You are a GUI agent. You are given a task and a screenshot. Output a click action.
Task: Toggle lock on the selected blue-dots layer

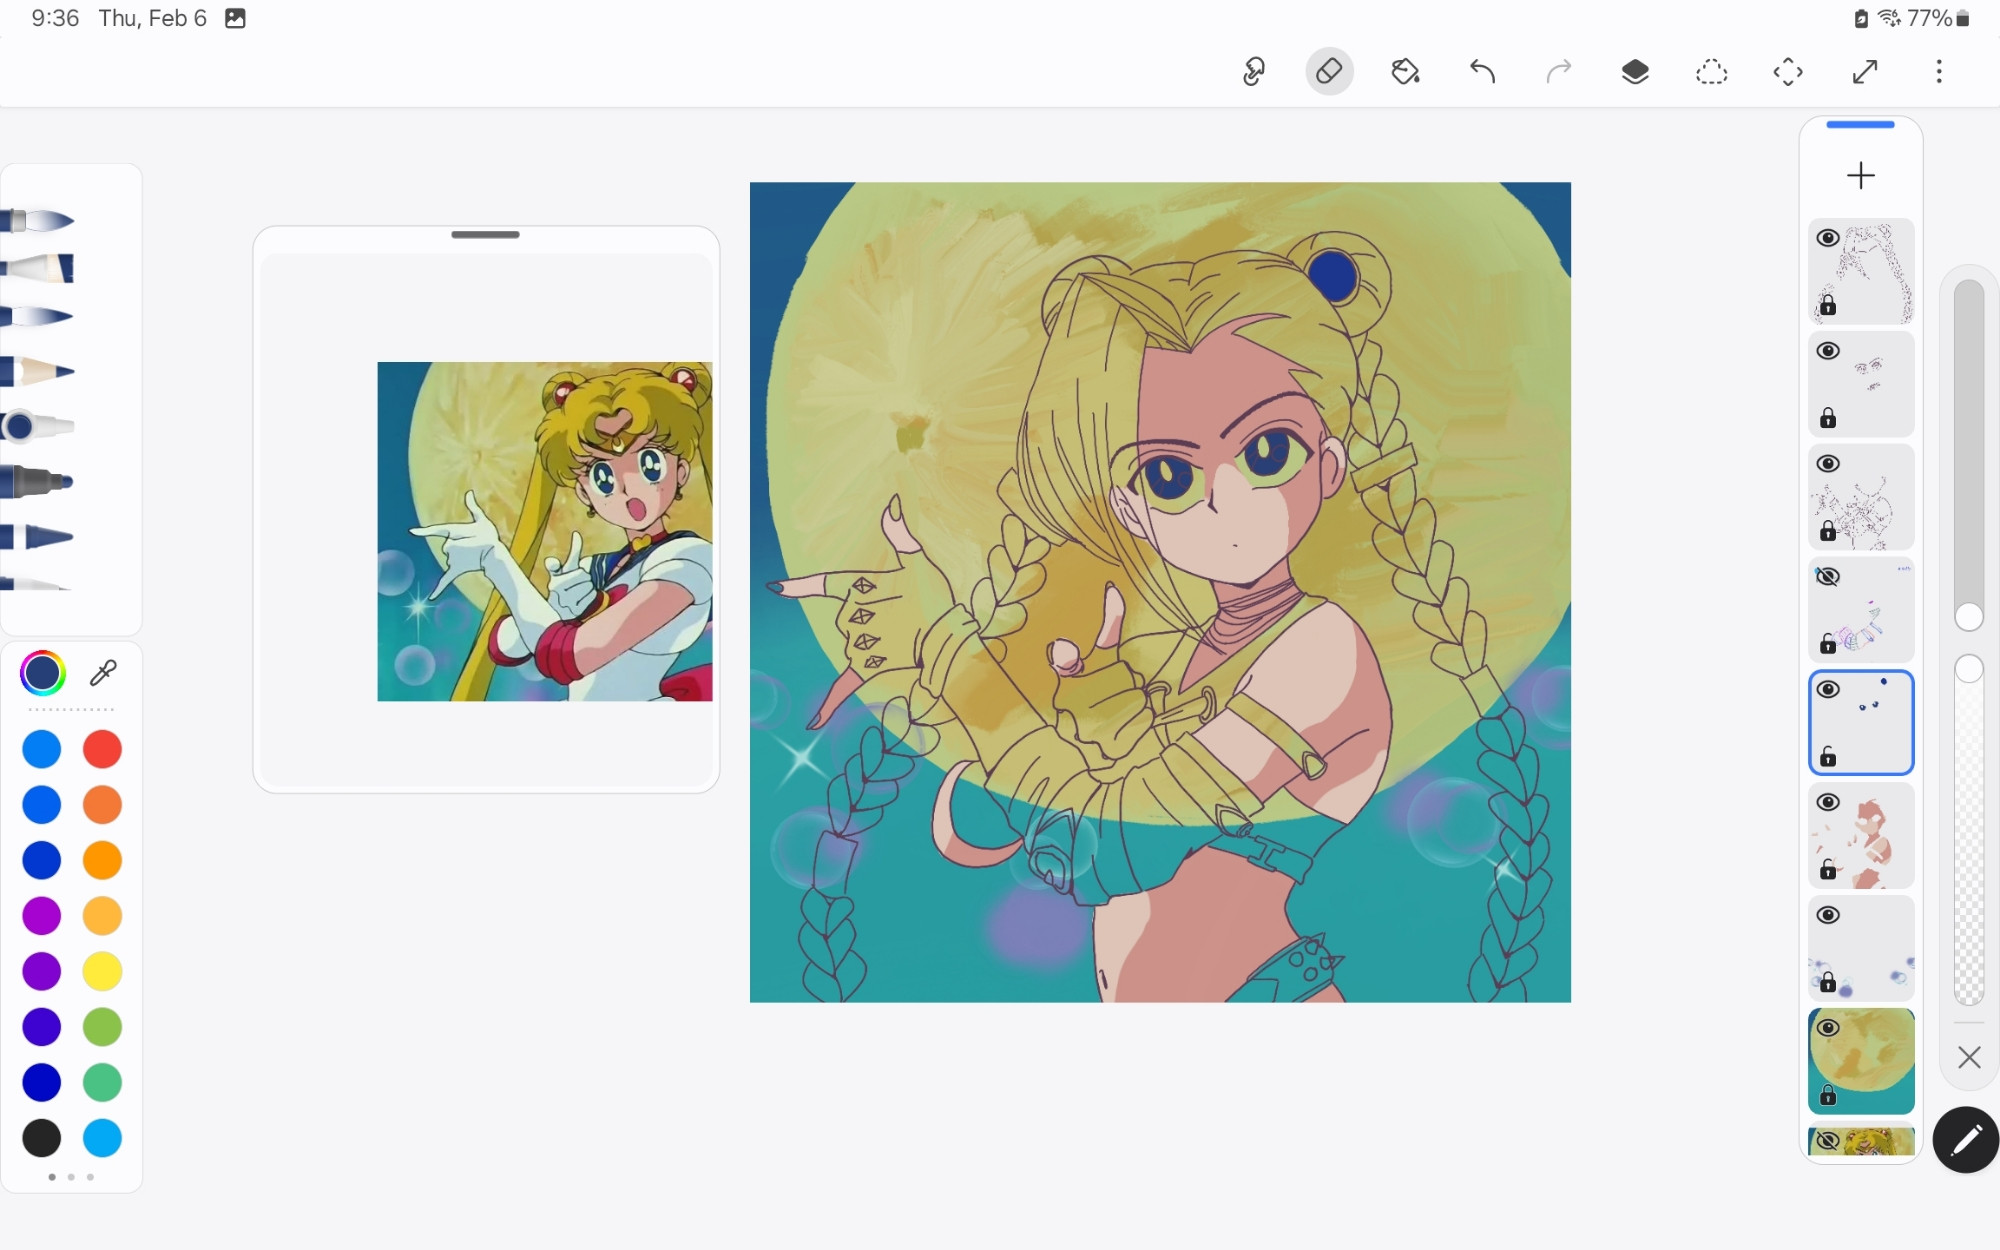[x=1828, y=757]
